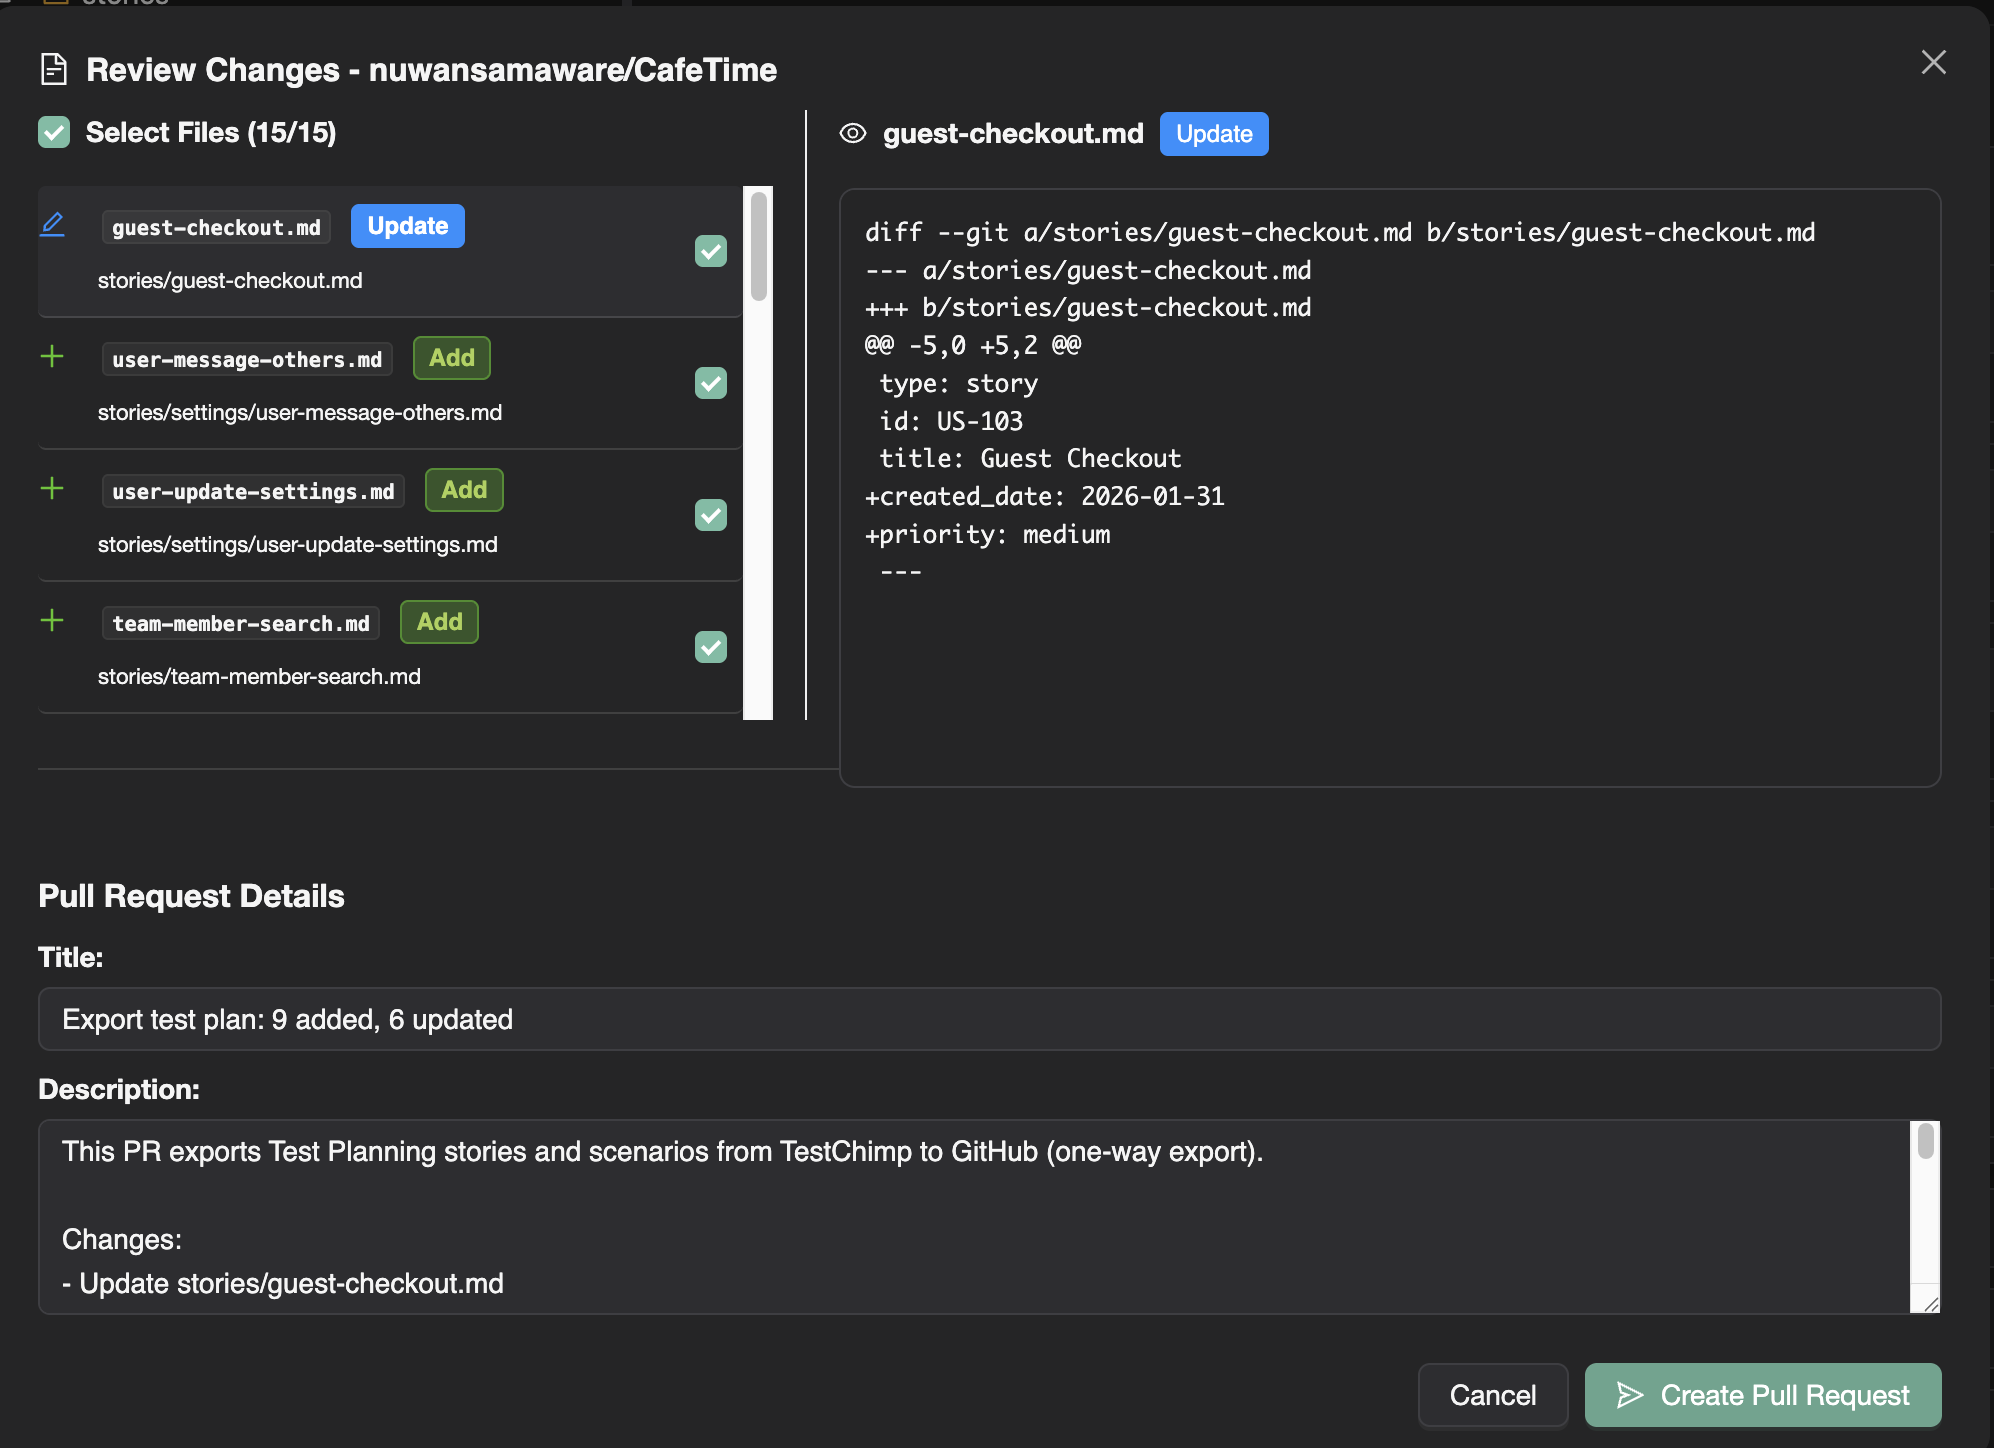1994x1448 pixels.
Task: Toggle the Select Files all checkbox
Action: click(x=54, y=132)
